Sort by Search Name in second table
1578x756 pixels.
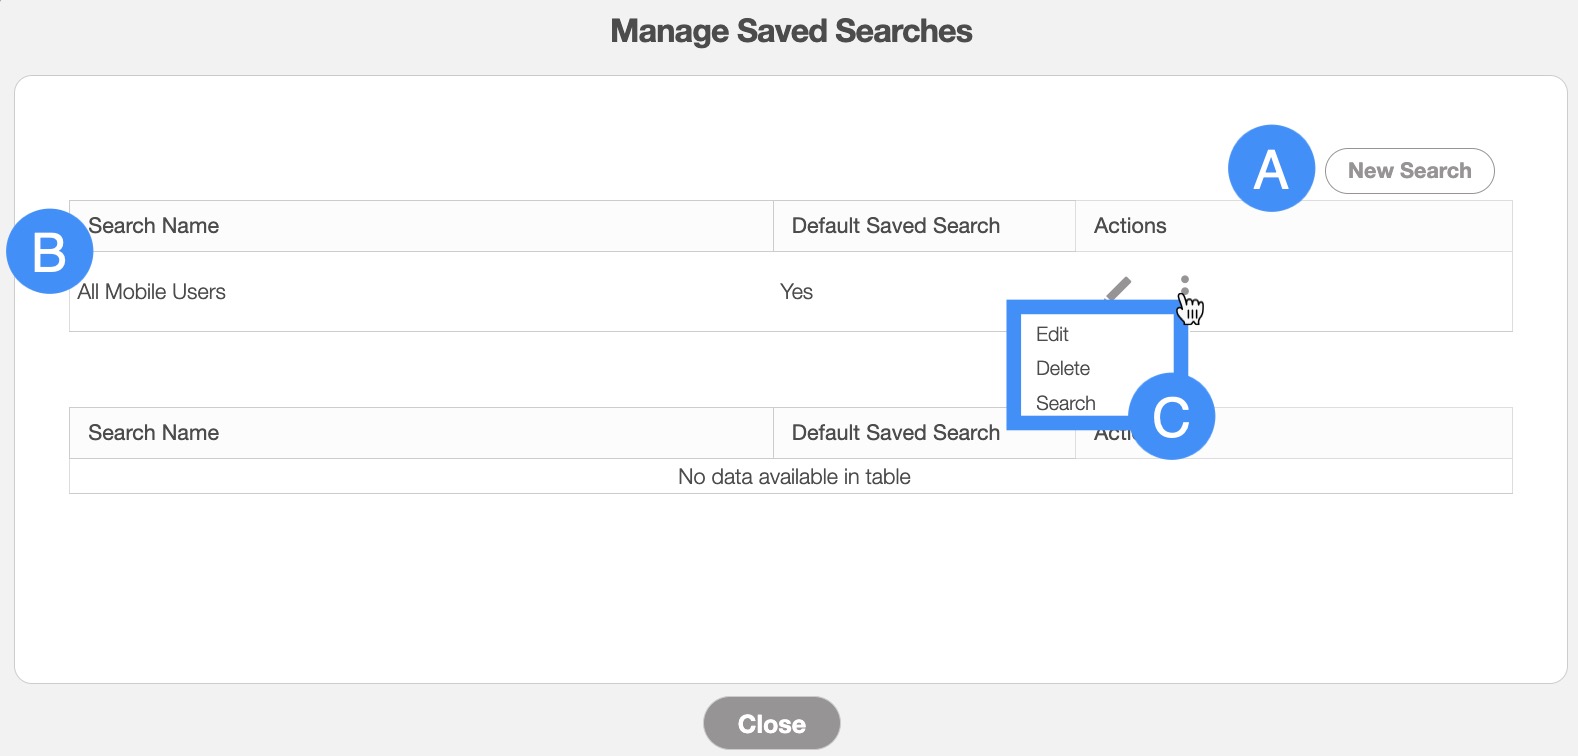pos(154,433)
